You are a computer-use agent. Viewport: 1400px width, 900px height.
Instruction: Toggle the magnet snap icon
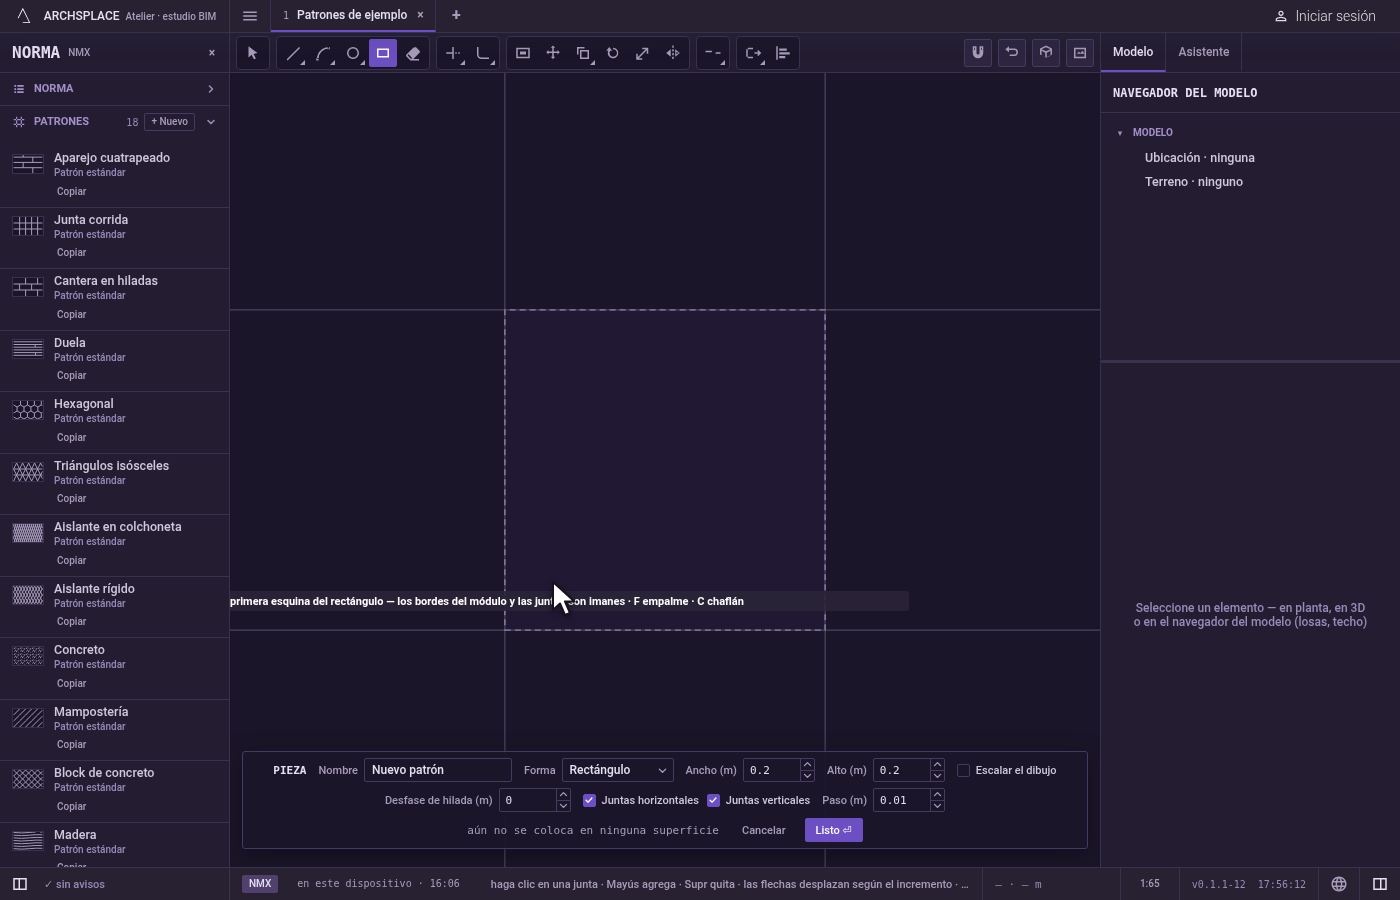click(x=978, y=53)
